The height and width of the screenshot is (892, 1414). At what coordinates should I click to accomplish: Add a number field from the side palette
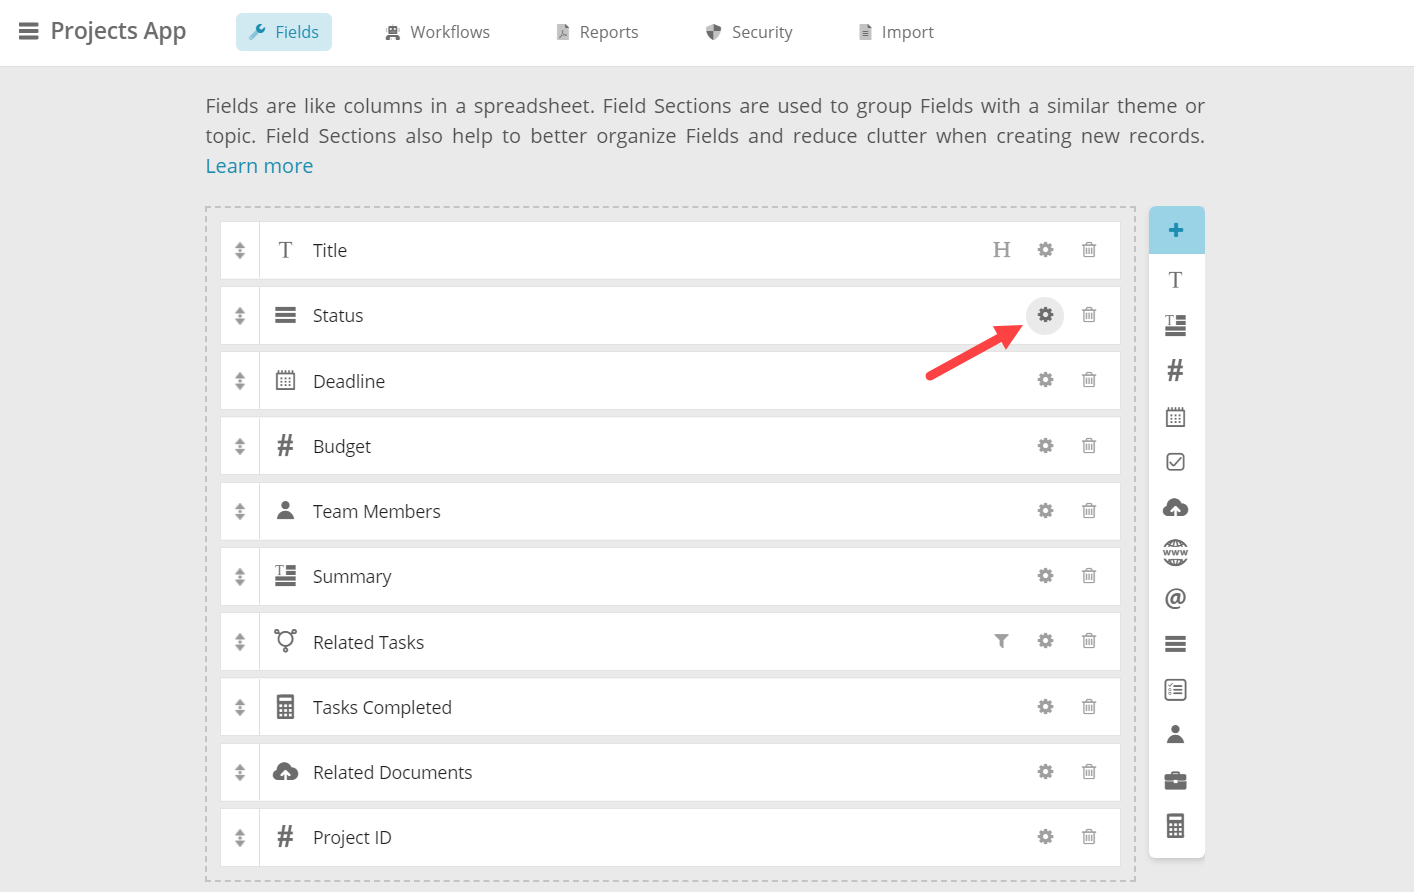pos(1176,371)
